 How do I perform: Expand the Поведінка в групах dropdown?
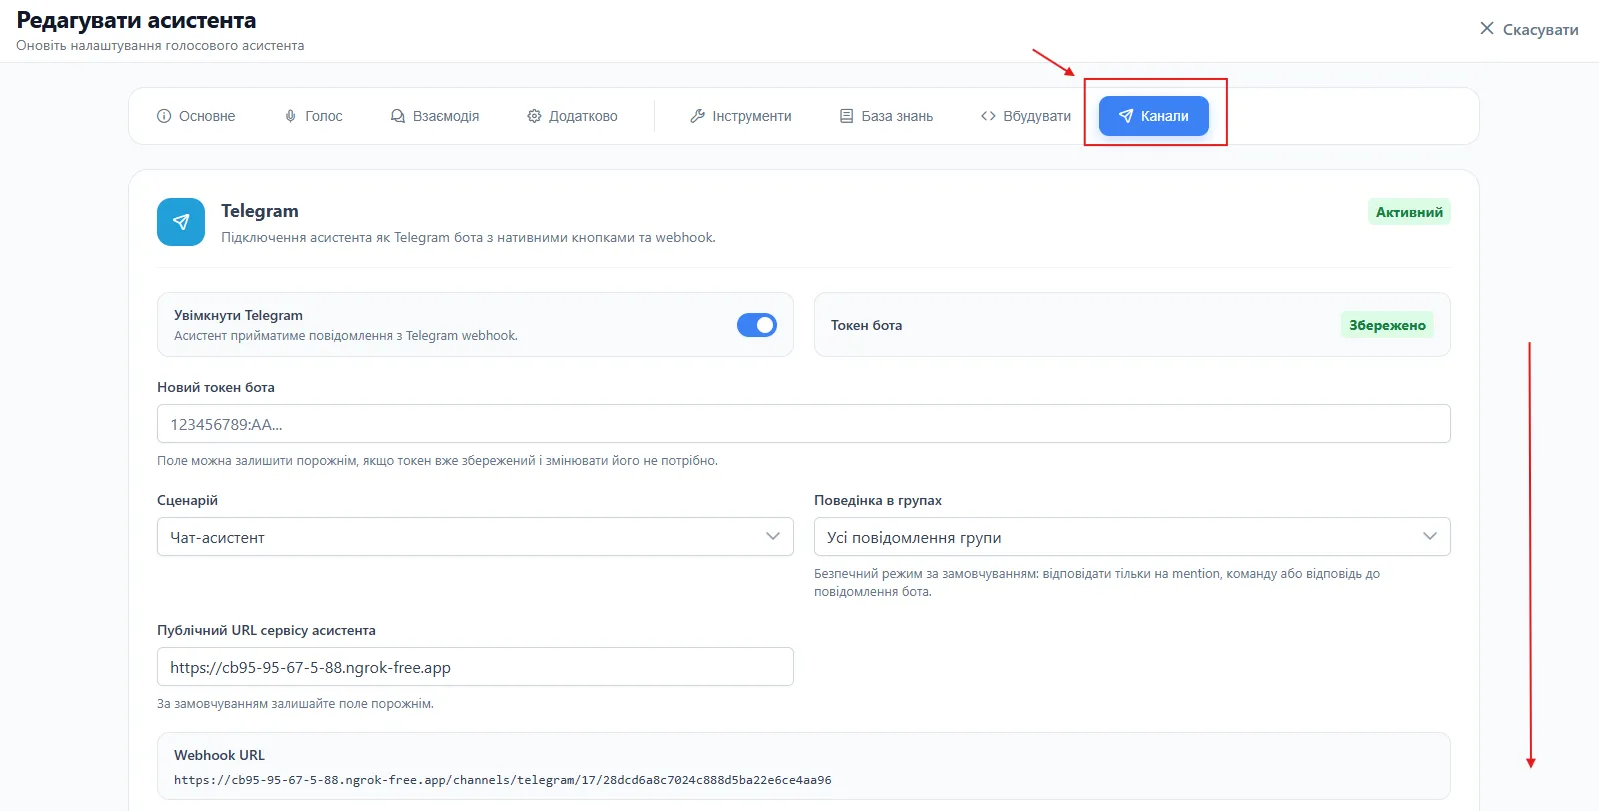pos(1132,537)
